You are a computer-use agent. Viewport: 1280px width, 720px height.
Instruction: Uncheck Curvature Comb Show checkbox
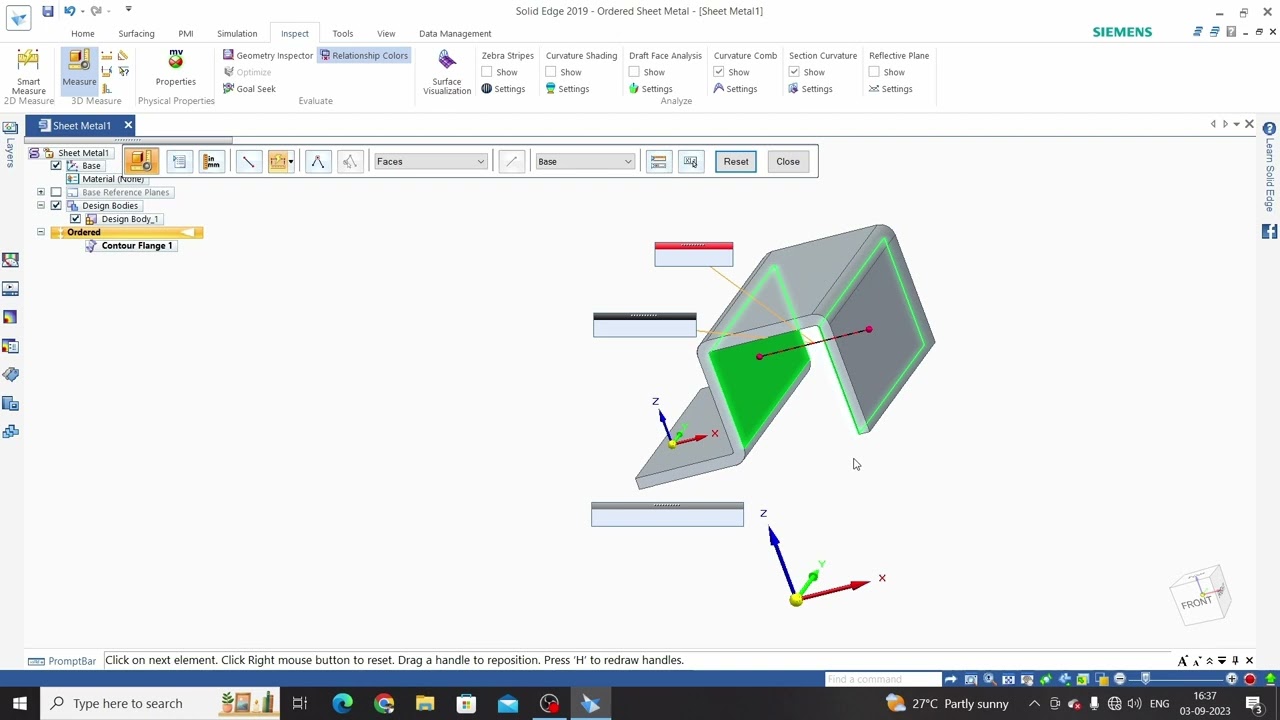(x=719, y=72)
